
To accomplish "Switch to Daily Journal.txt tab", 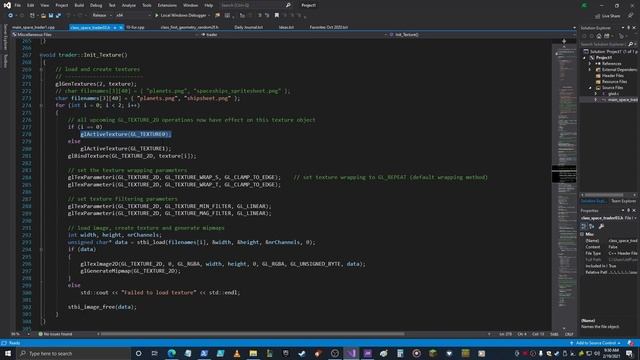I will coord(249,27).
